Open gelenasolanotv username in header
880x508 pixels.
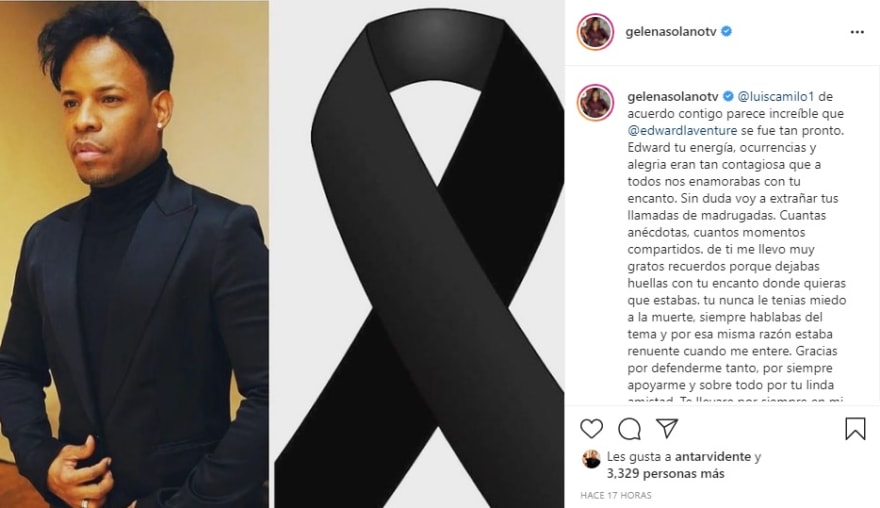coord(671,31)
